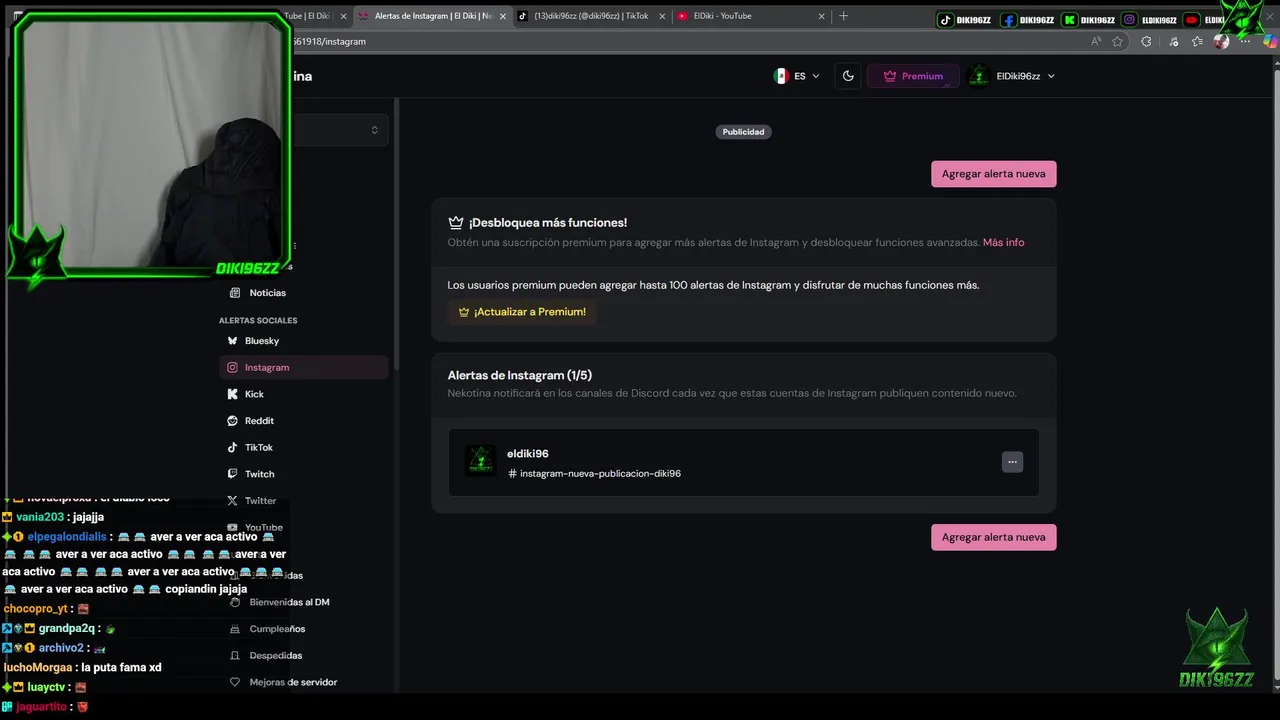This screenshot has width=1280, height=720.
Task: Click the browser read aloud icon
Action: pos(1096,42)
